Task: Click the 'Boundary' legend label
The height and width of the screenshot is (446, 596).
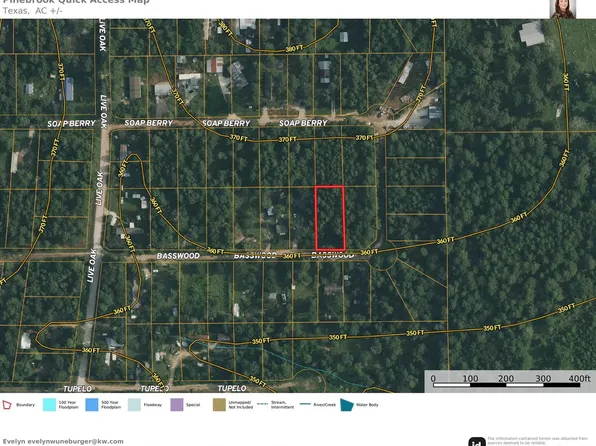Action: coord(25,405)
